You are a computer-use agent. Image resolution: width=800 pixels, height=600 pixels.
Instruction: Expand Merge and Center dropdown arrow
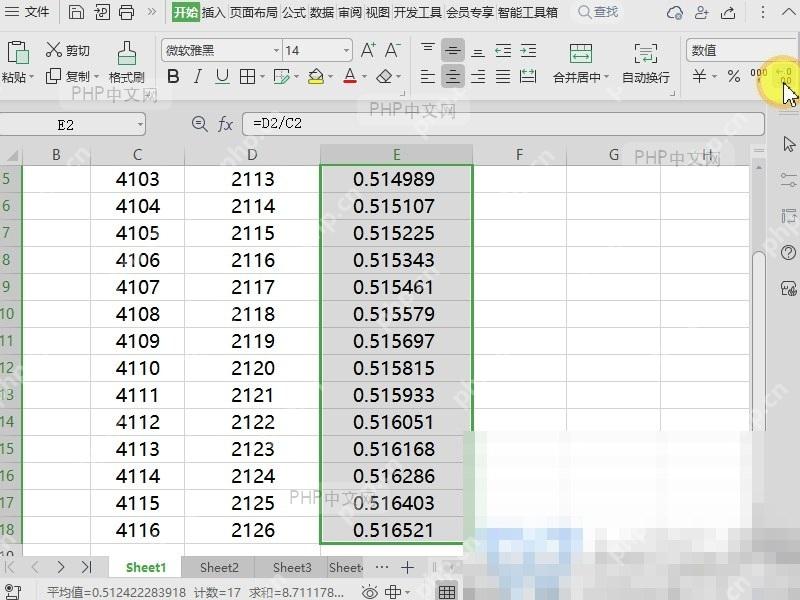click(x=606, y=78)
